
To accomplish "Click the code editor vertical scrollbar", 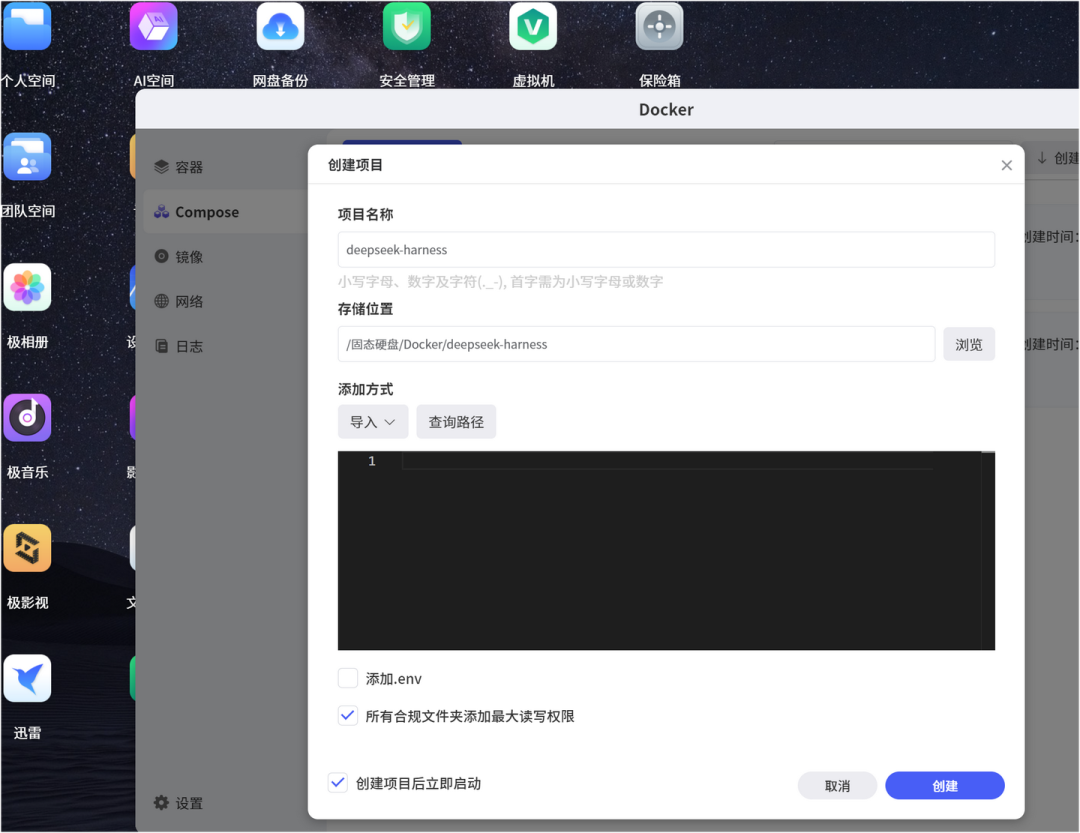I will coord(988,551).
